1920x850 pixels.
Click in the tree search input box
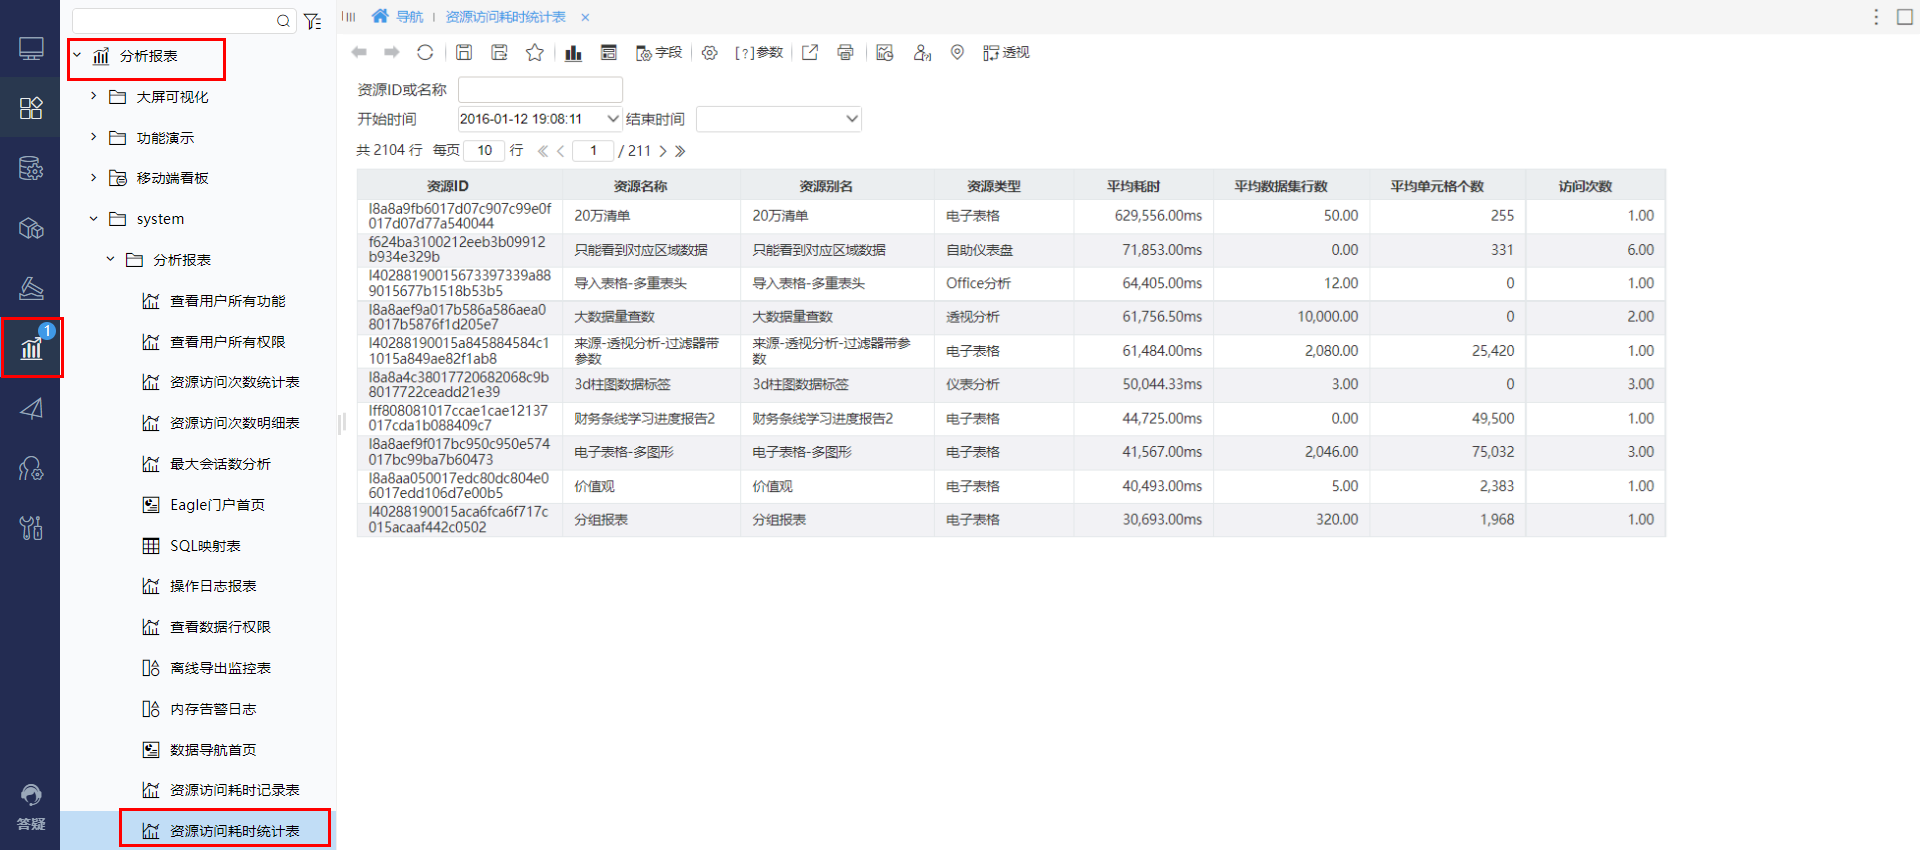pos(174,21)
